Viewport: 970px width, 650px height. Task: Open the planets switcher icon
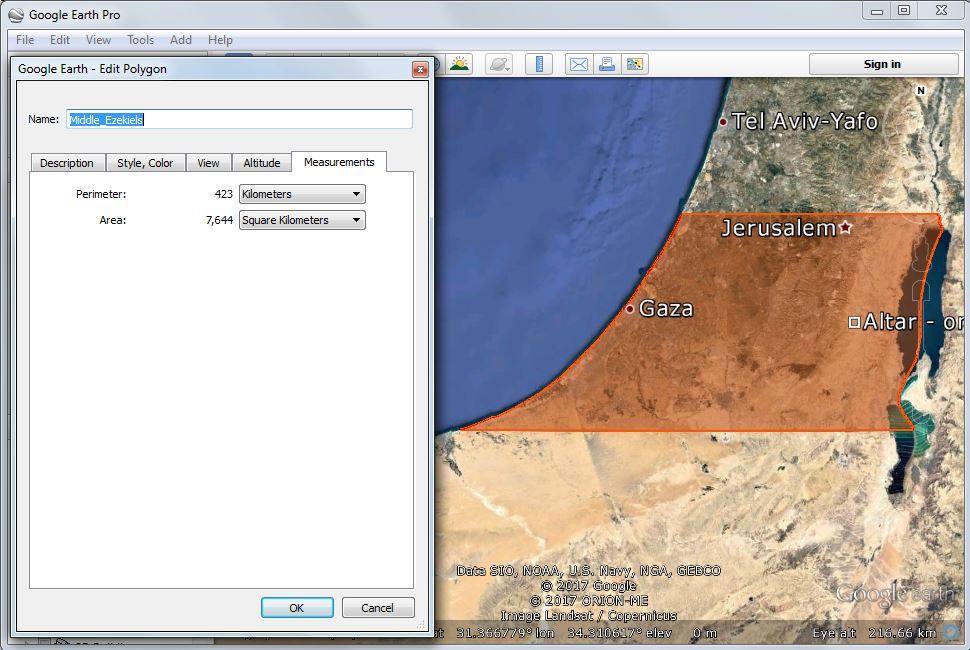pyautogui.click(x=499, y=64)
